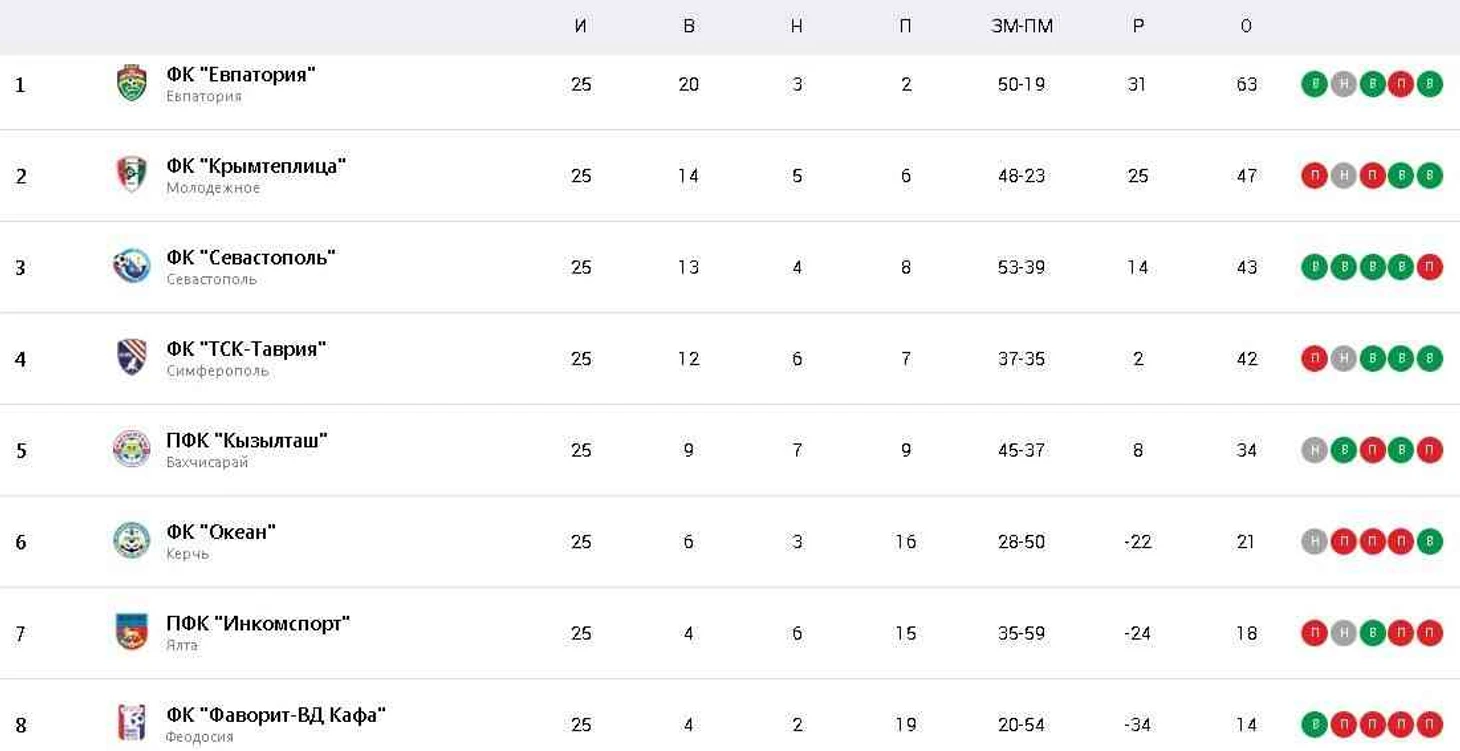The height and width of the screenshot is (751, 1460).
Task: Click the ФК Севастополь team logo
Action: tap(131, 266)
